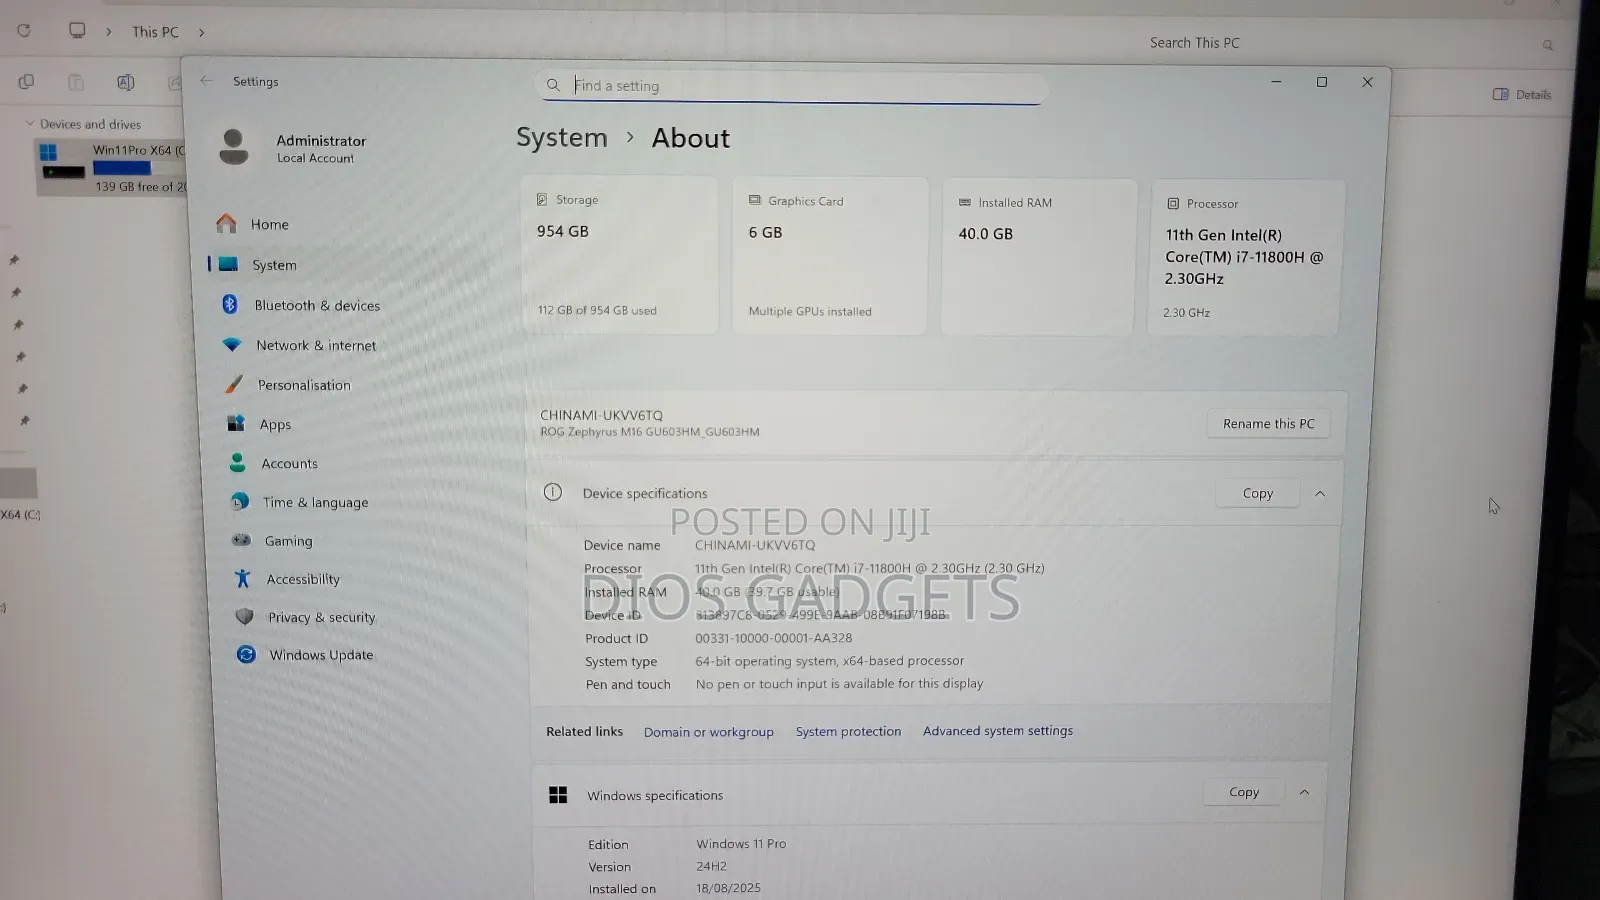Click the Rename icon in Explorer toolbar
Image resolution: width=1600 pixels, height=900 pixels.
click(125, 82)
